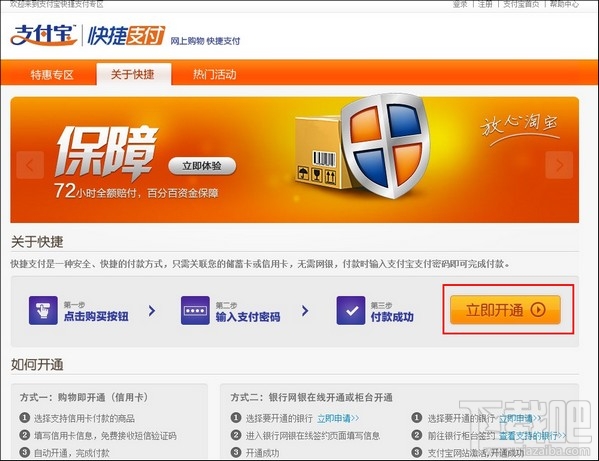Show previous banner with left arrow
599x461 pixels.
pyautogui.click(x=30, y=165)
